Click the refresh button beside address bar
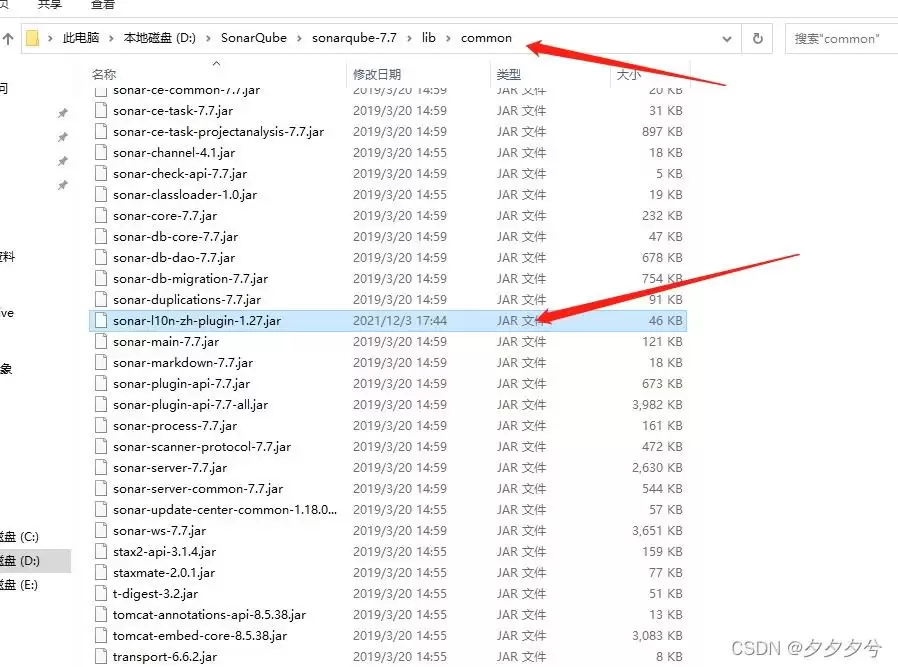Screen dimensions: 898x667 (x=757, y=38)
